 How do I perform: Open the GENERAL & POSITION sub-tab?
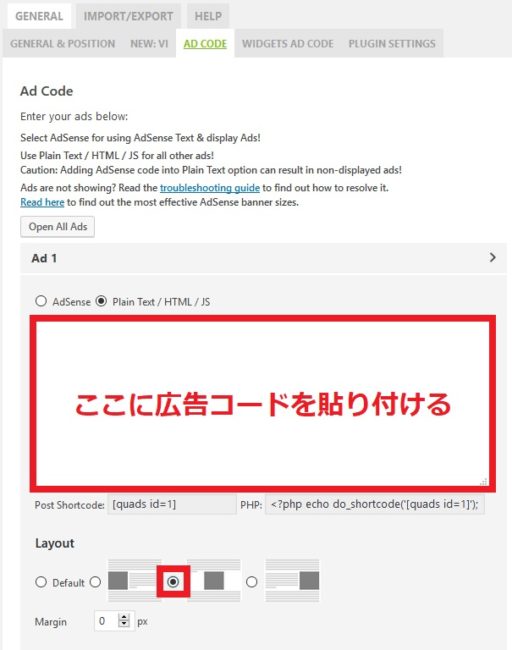[63, 44]
